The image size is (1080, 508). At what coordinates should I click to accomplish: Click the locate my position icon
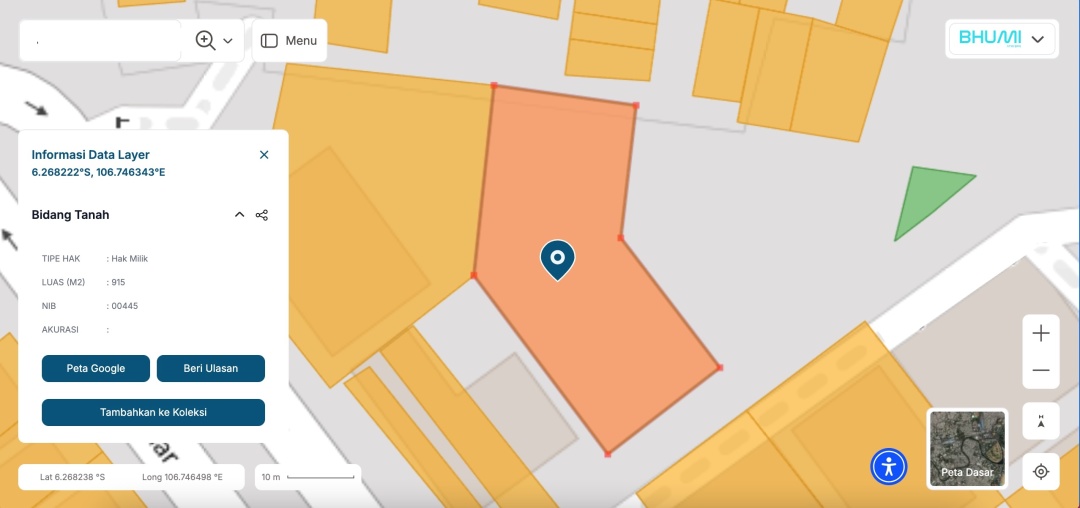click(x=1041, y=472)
